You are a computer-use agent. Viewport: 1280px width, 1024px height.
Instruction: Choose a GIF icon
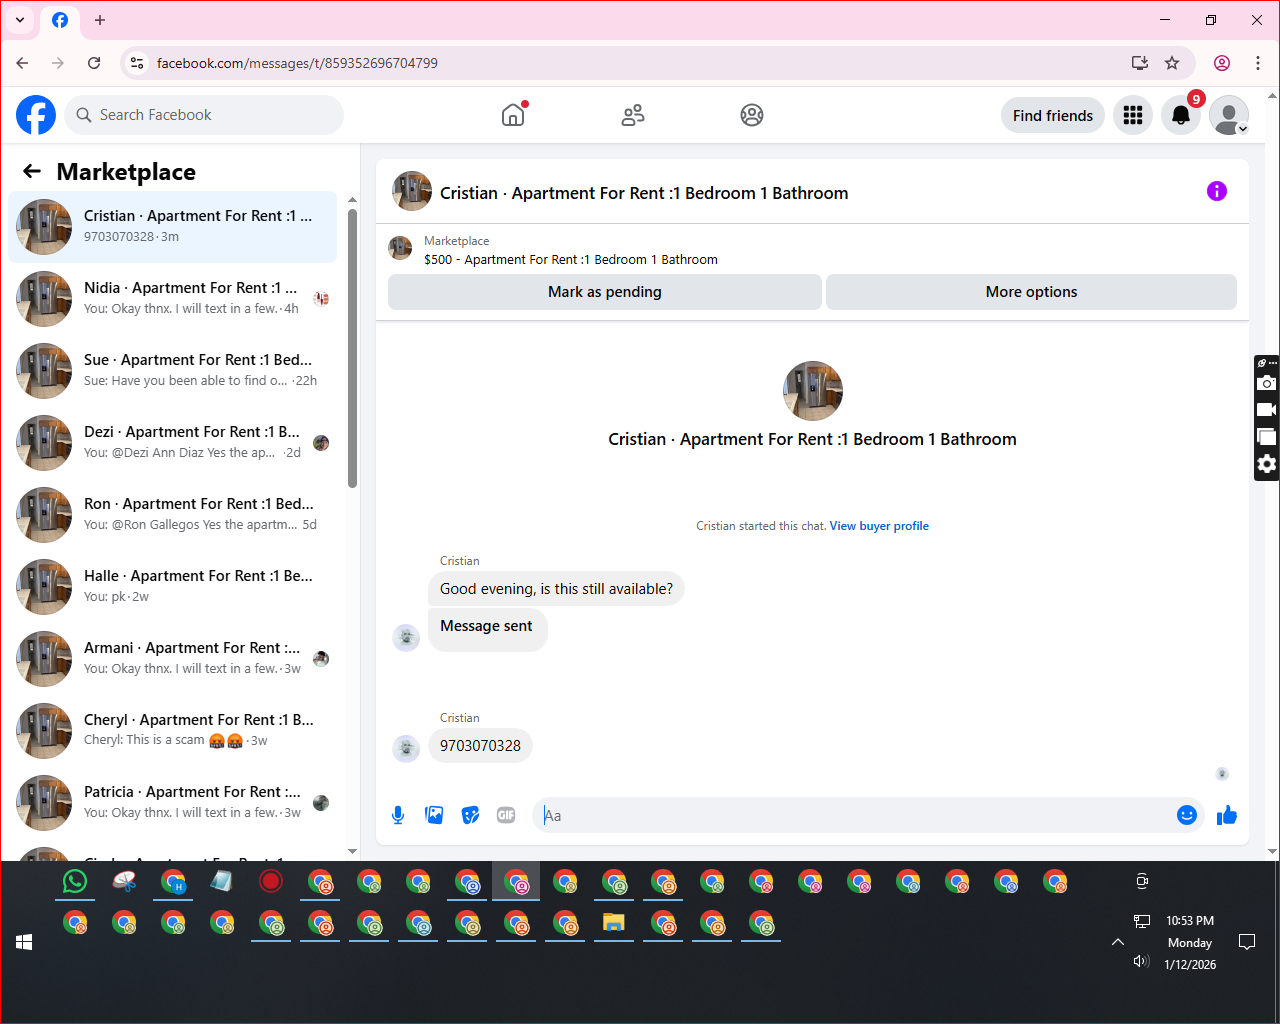[x=506, y=815]
